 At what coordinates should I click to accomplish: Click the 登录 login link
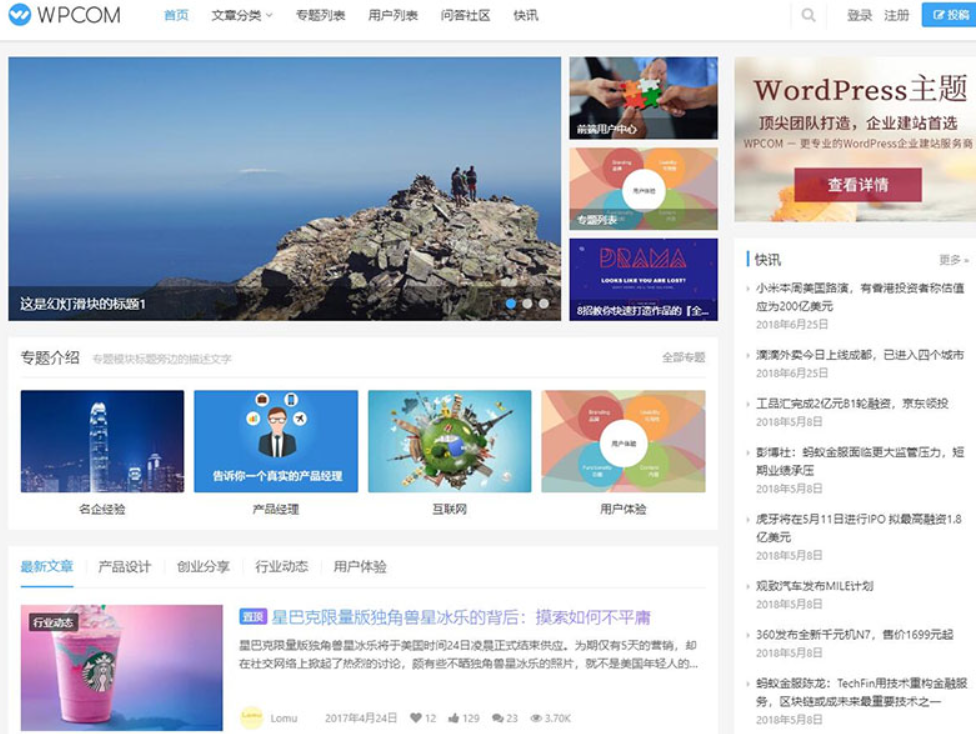click(859, 15)
